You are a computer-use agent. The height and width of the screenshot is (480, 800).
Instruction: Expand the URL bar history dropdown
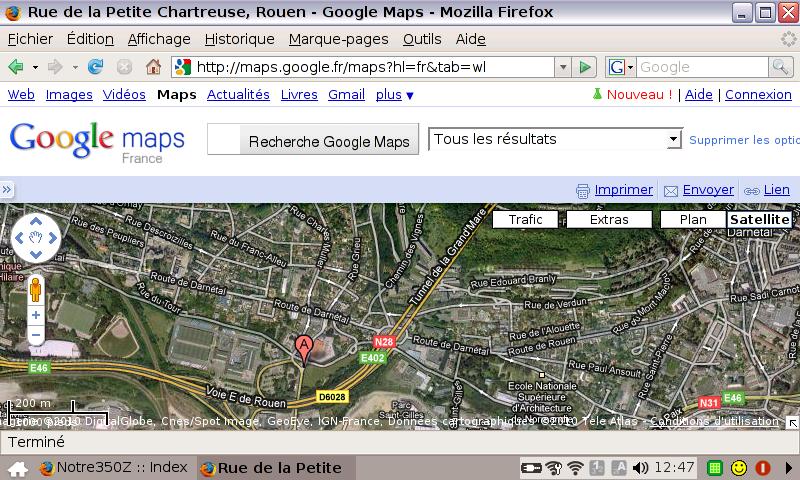[x=563, y=67]
